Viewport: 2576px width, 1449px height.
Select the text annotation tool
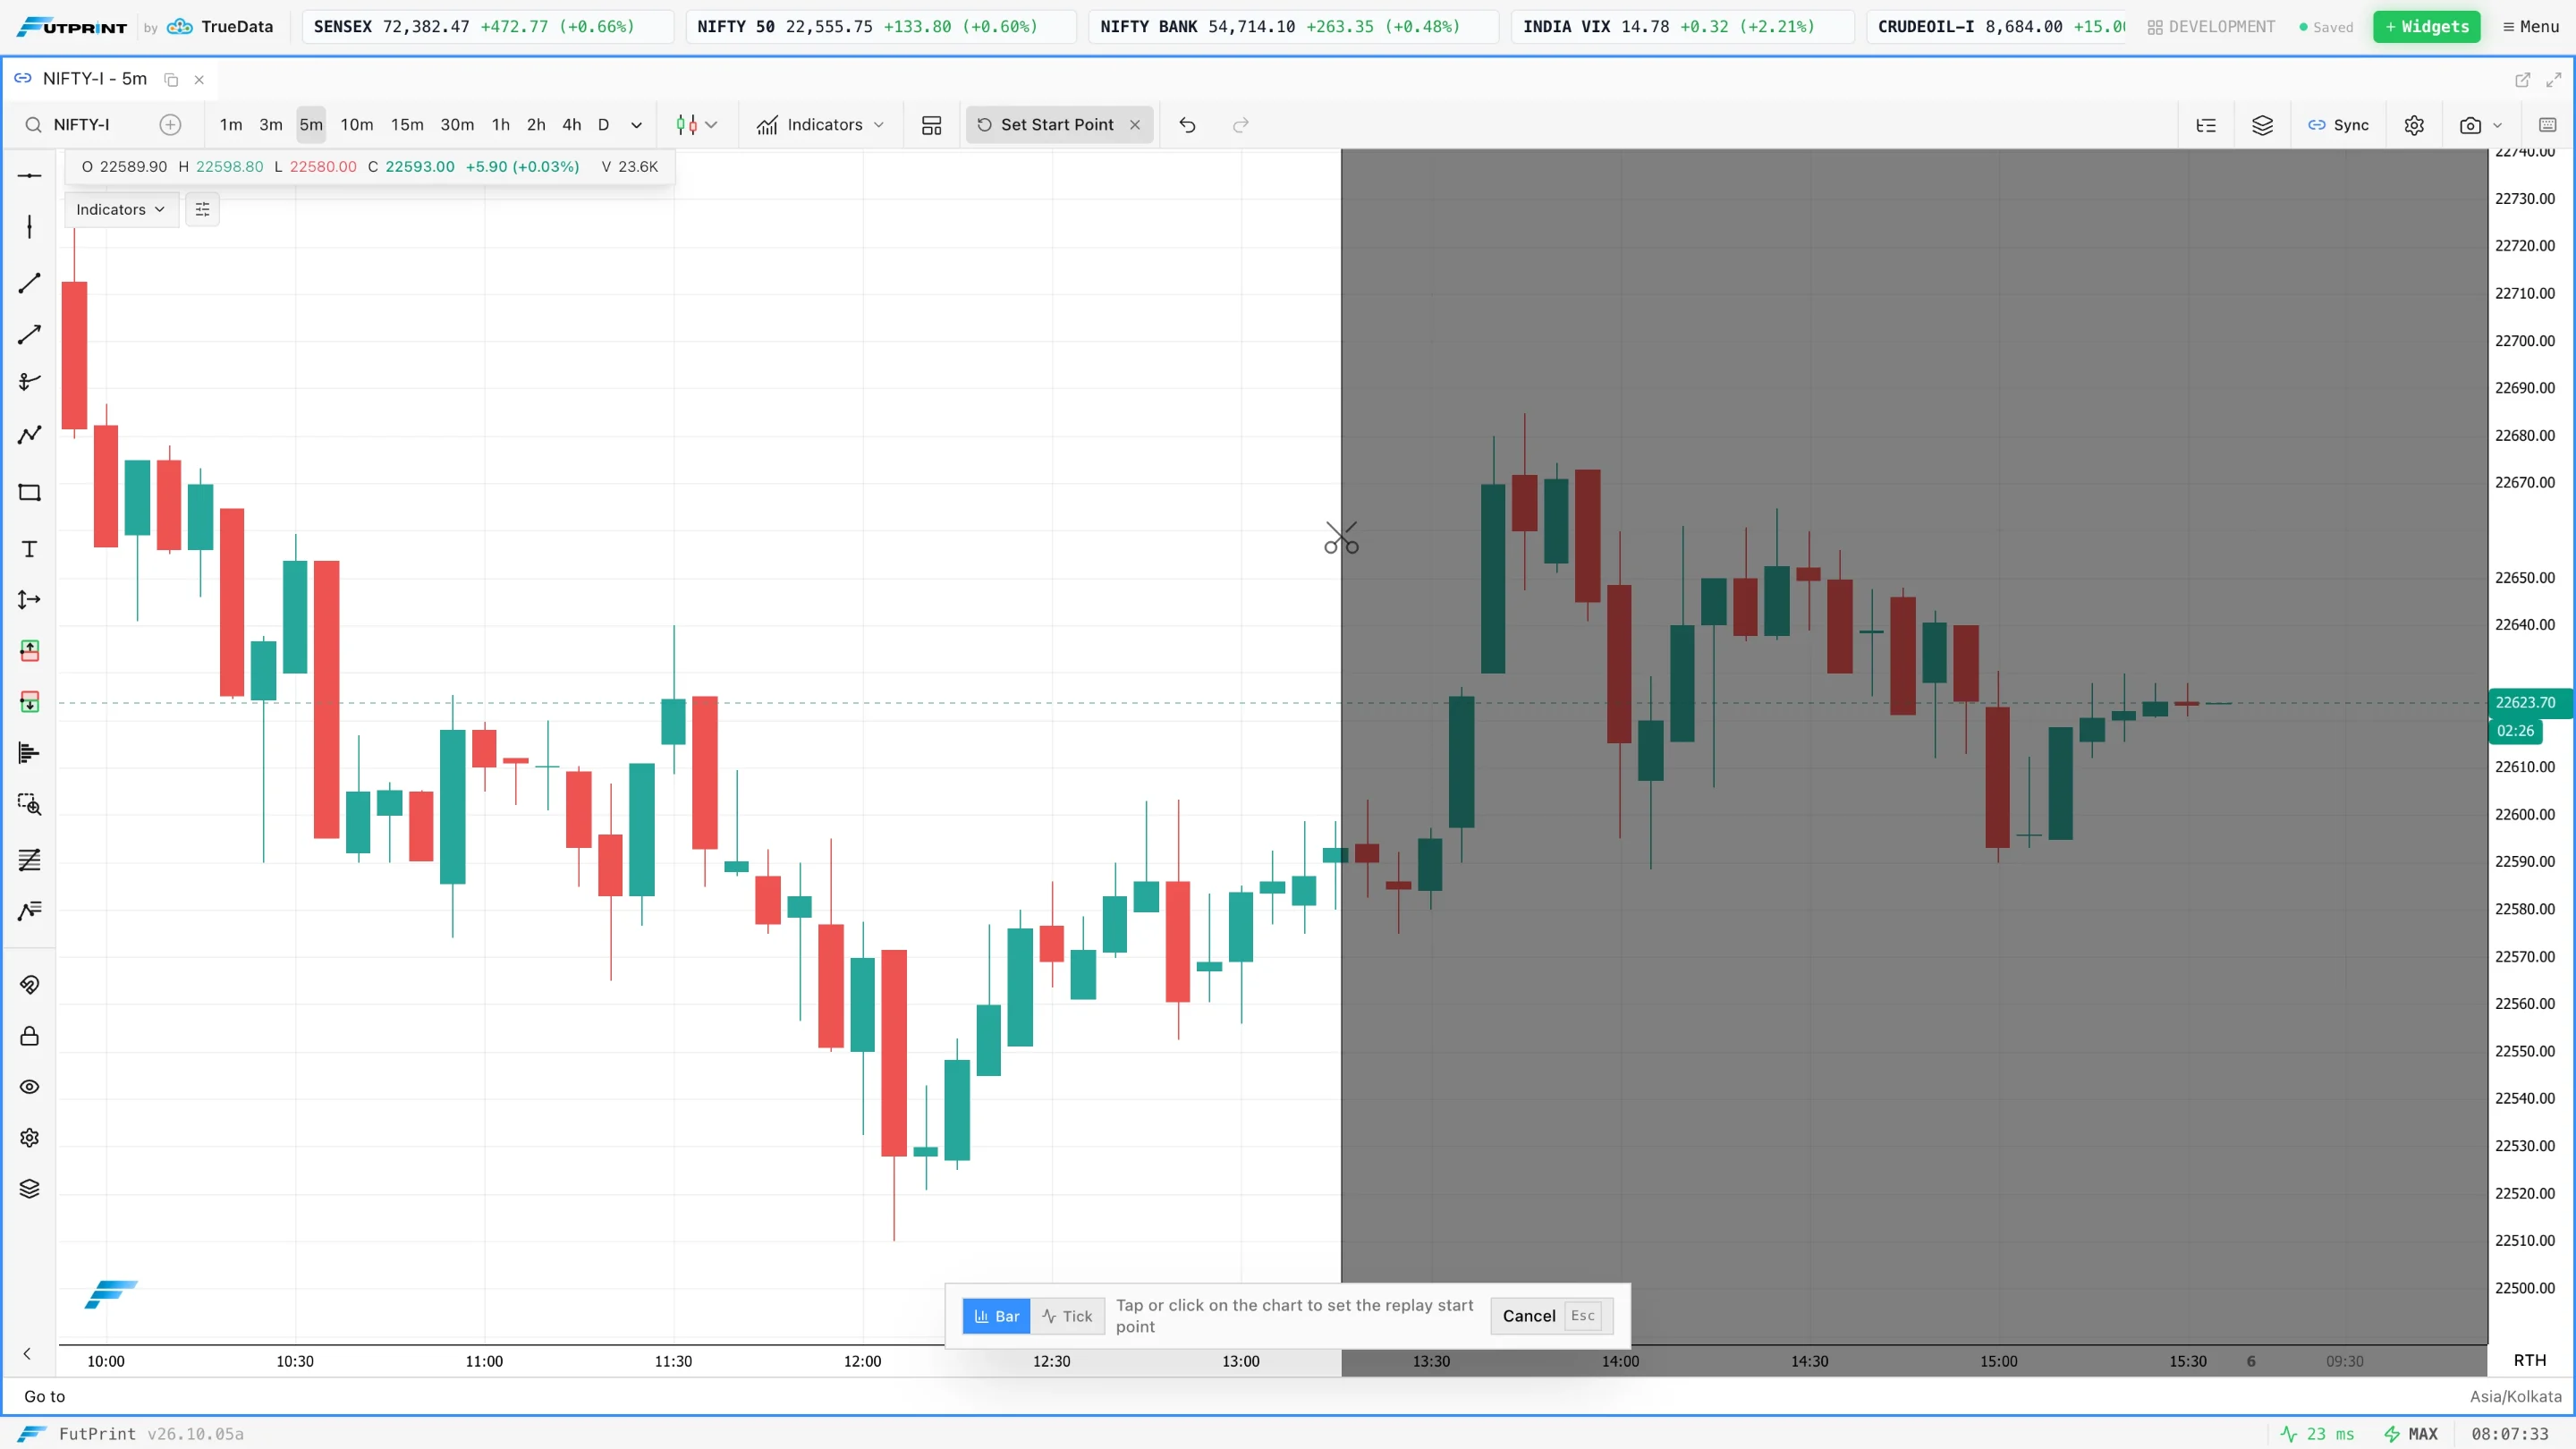[29, 549]
